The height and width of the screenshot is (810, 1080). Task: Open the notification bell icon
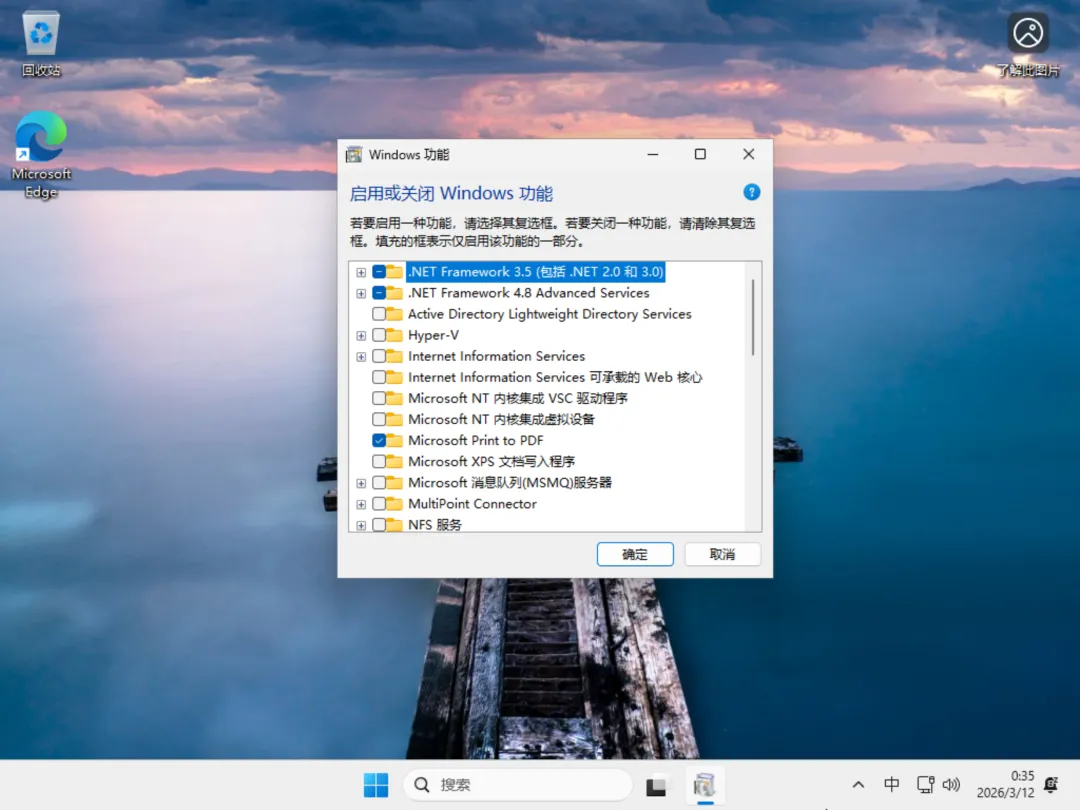pos(1051,785)
